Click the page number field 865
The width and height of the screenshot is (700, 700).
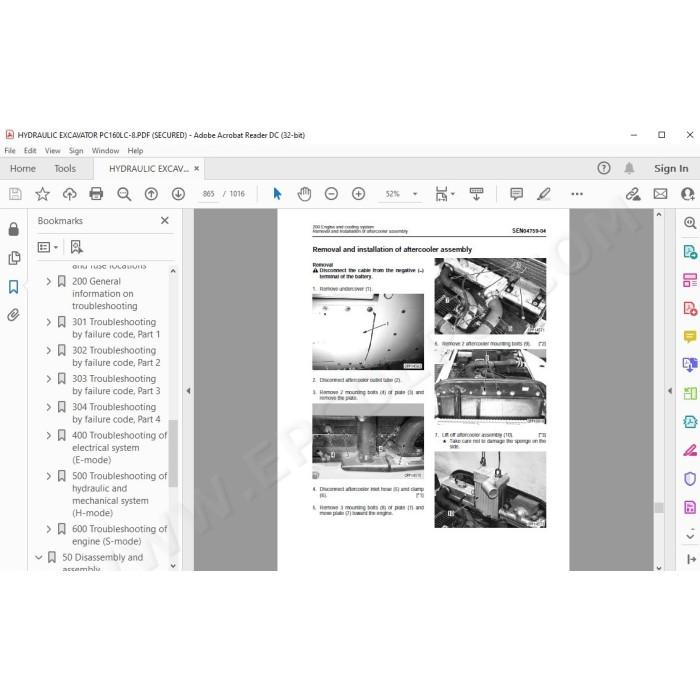point(208,194)
